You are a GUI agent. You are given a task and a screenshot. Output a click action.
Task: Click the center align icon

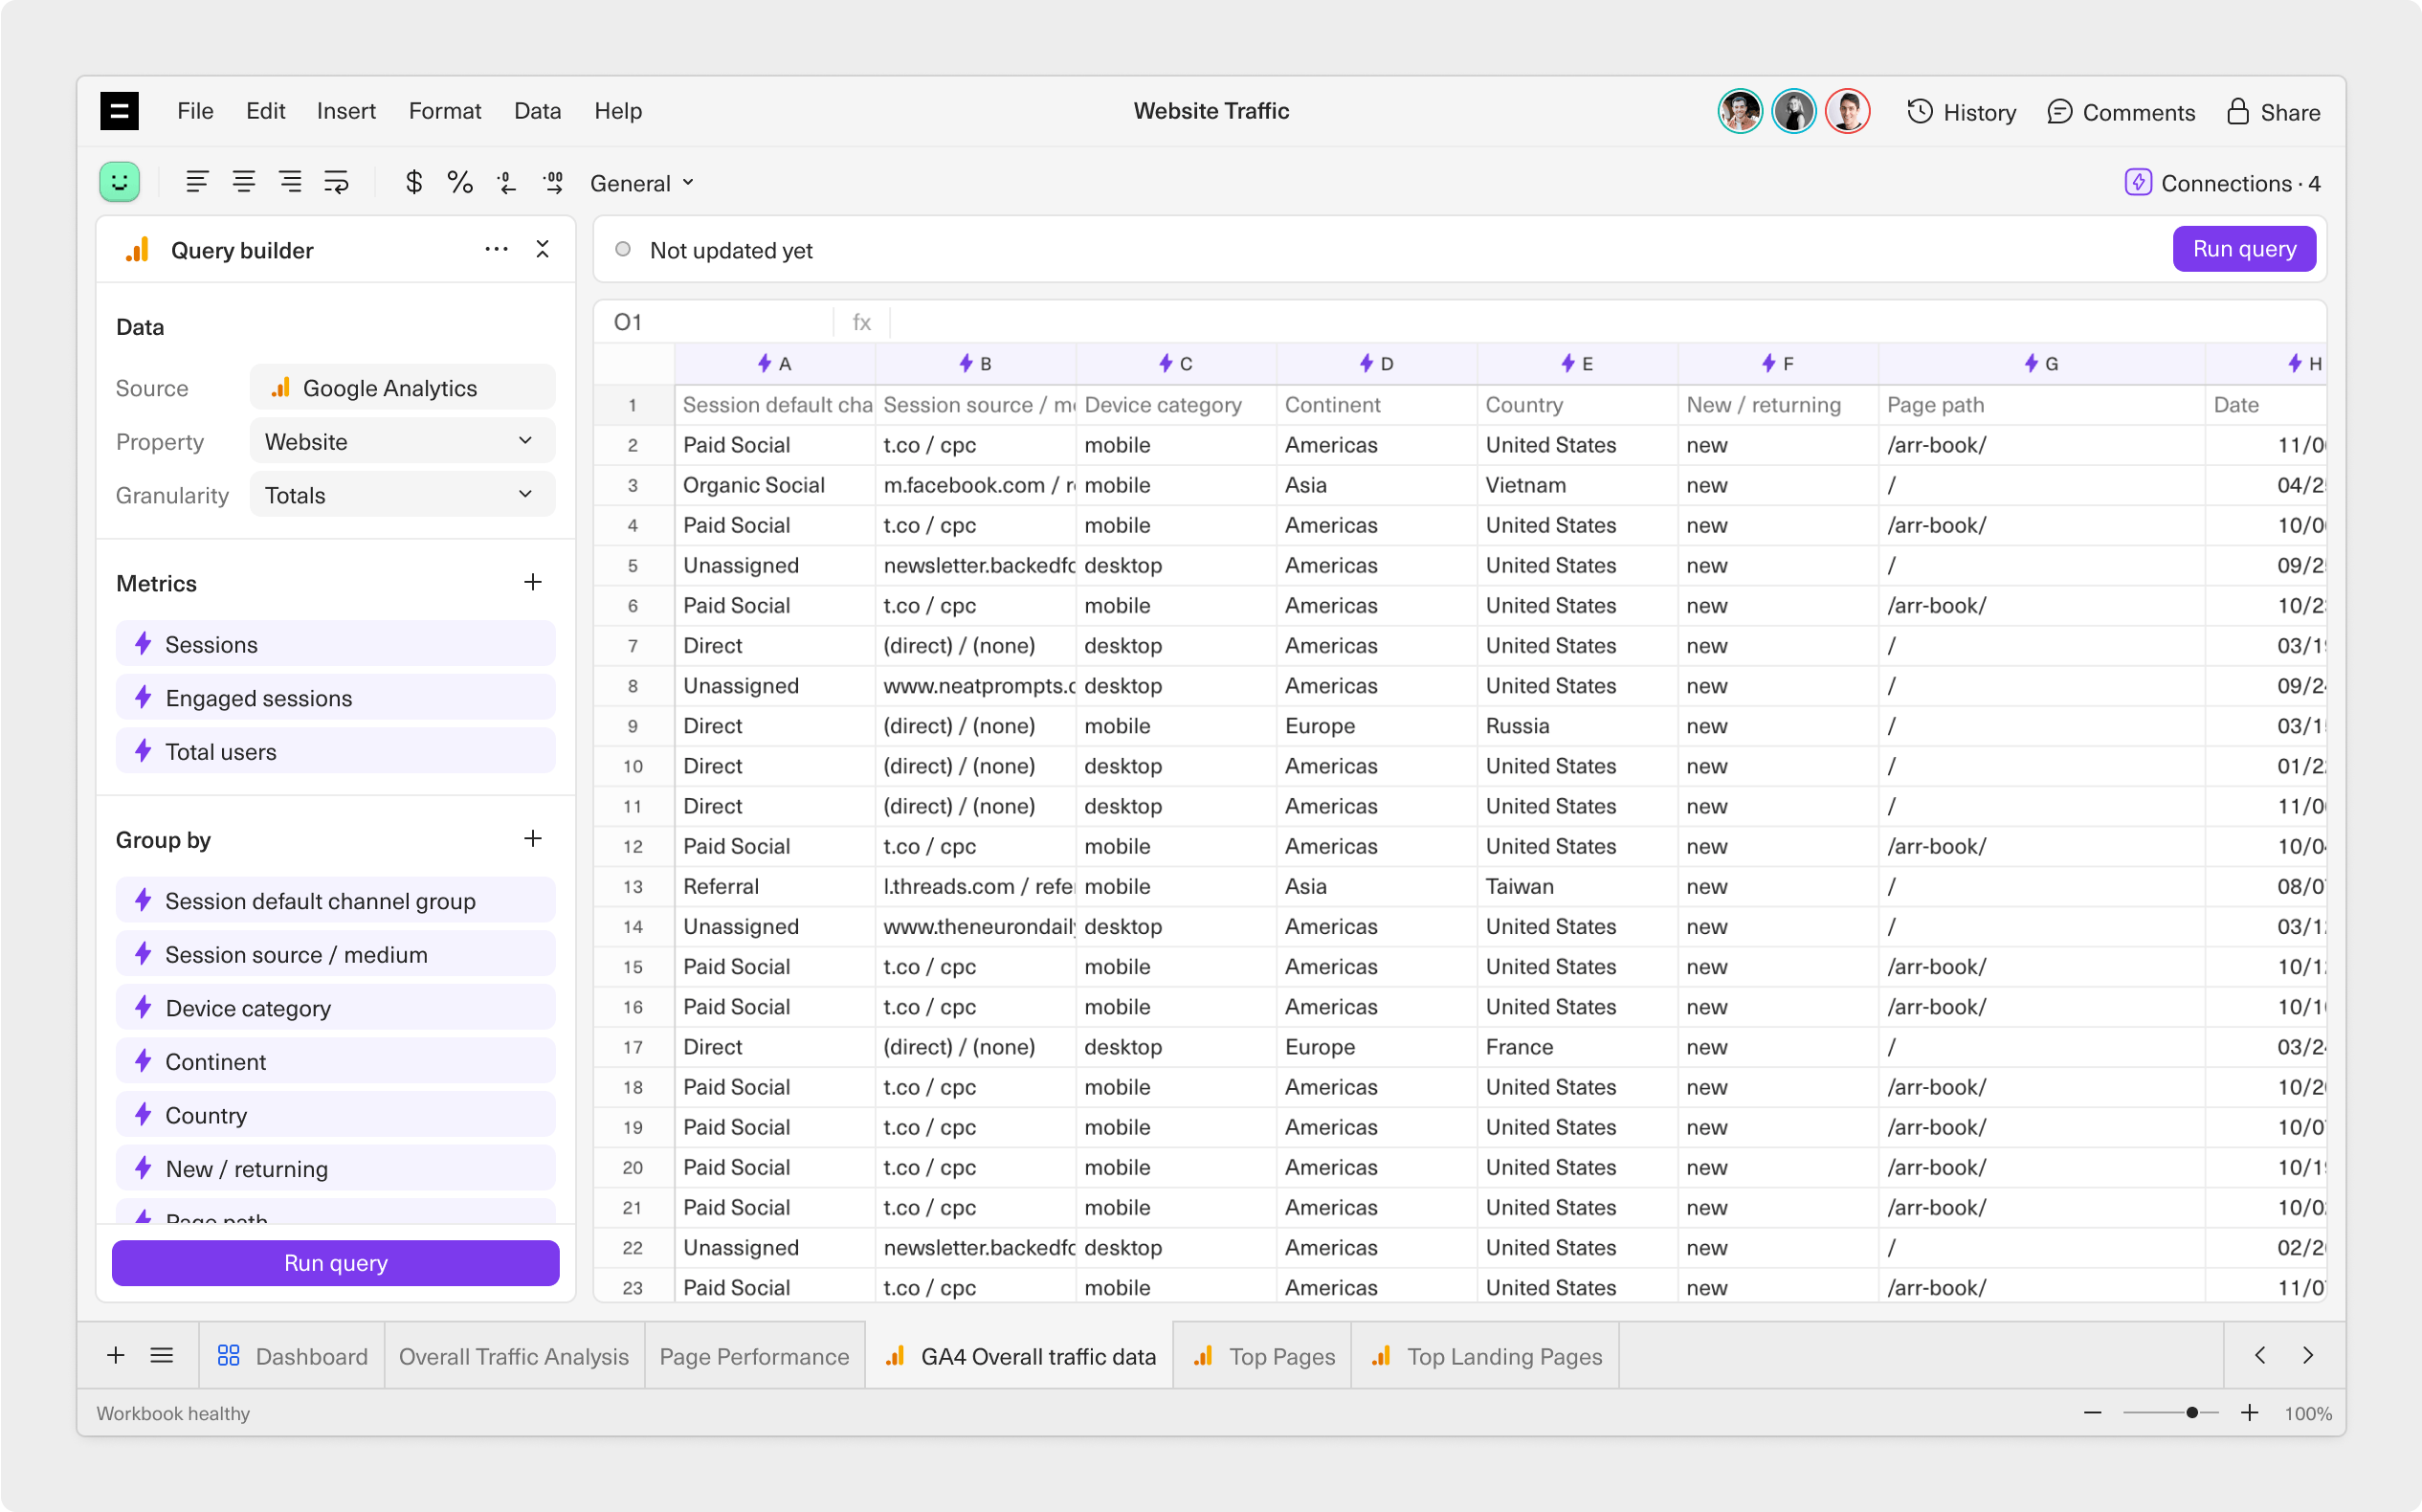tap(243, 182)
